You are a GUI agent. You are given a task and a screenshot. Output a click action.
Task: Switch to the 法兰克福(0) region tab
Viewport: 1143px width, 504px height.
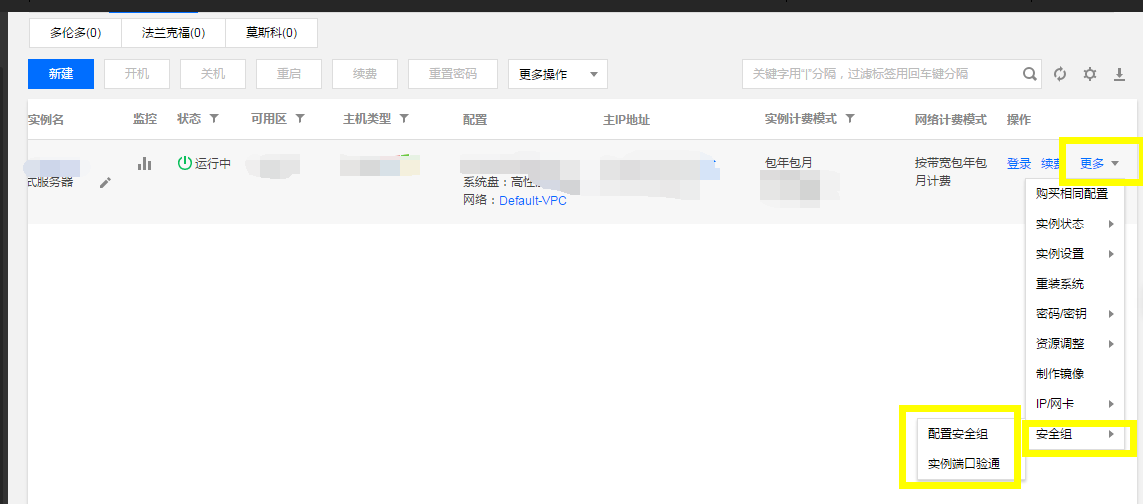click(x=173, y=33)
